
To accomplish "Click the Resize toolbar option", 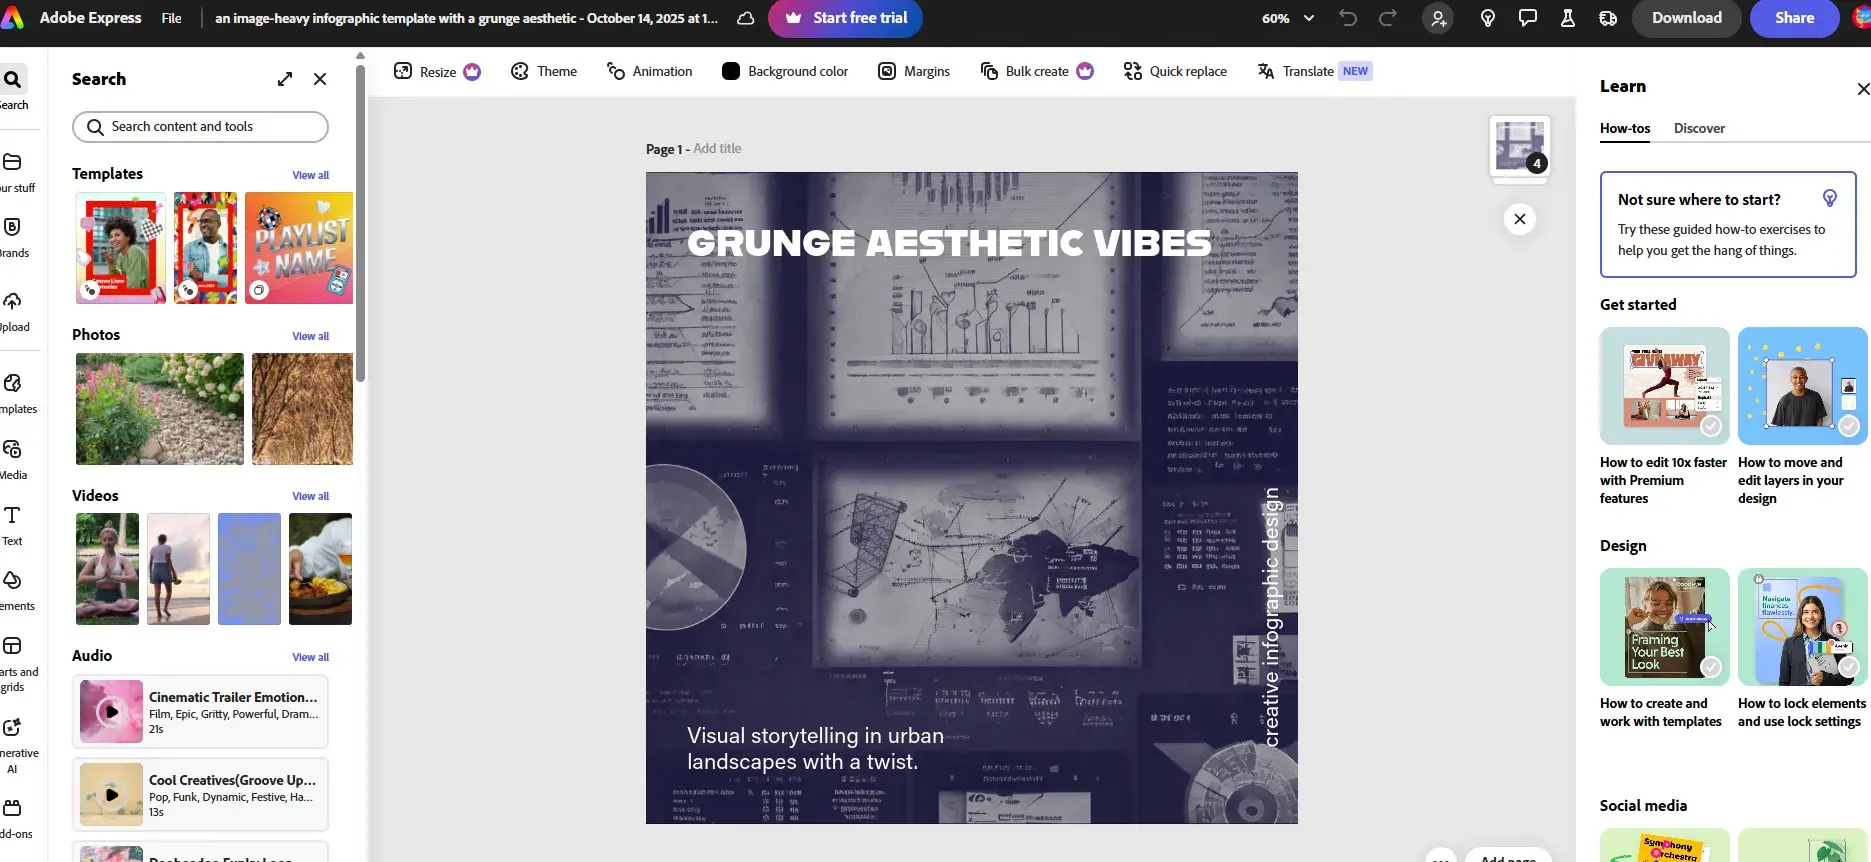I will tap(437, 71).
